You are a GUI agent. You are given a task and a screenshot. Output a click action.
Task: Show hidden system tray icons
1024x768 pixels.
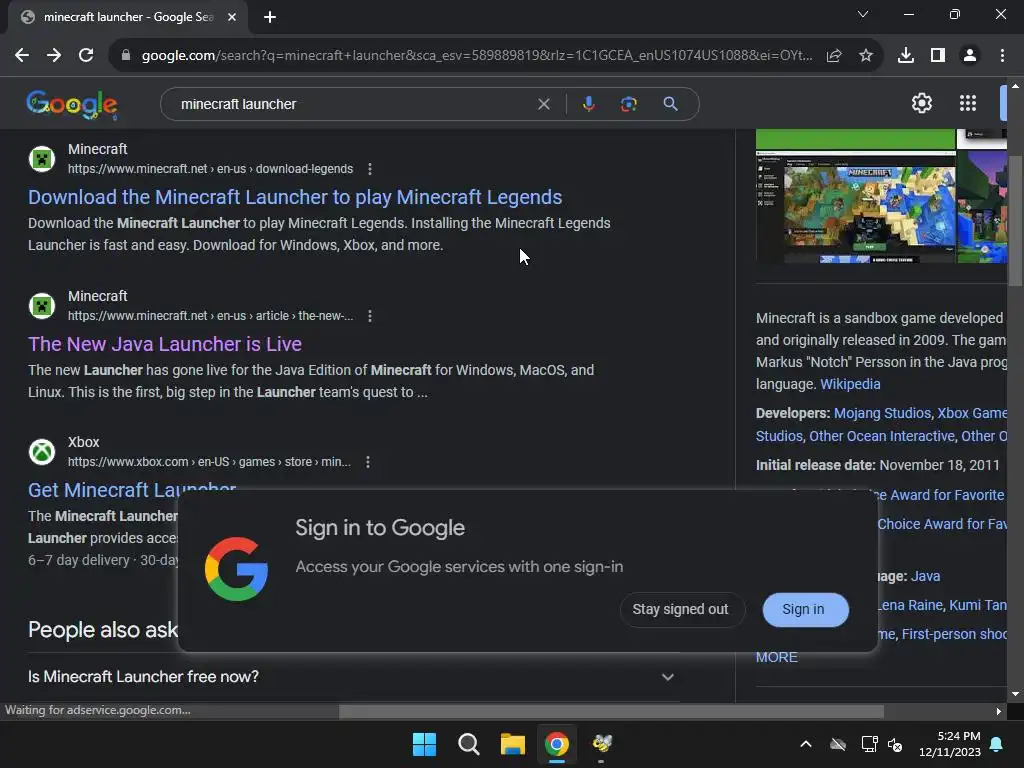(806, 744)
